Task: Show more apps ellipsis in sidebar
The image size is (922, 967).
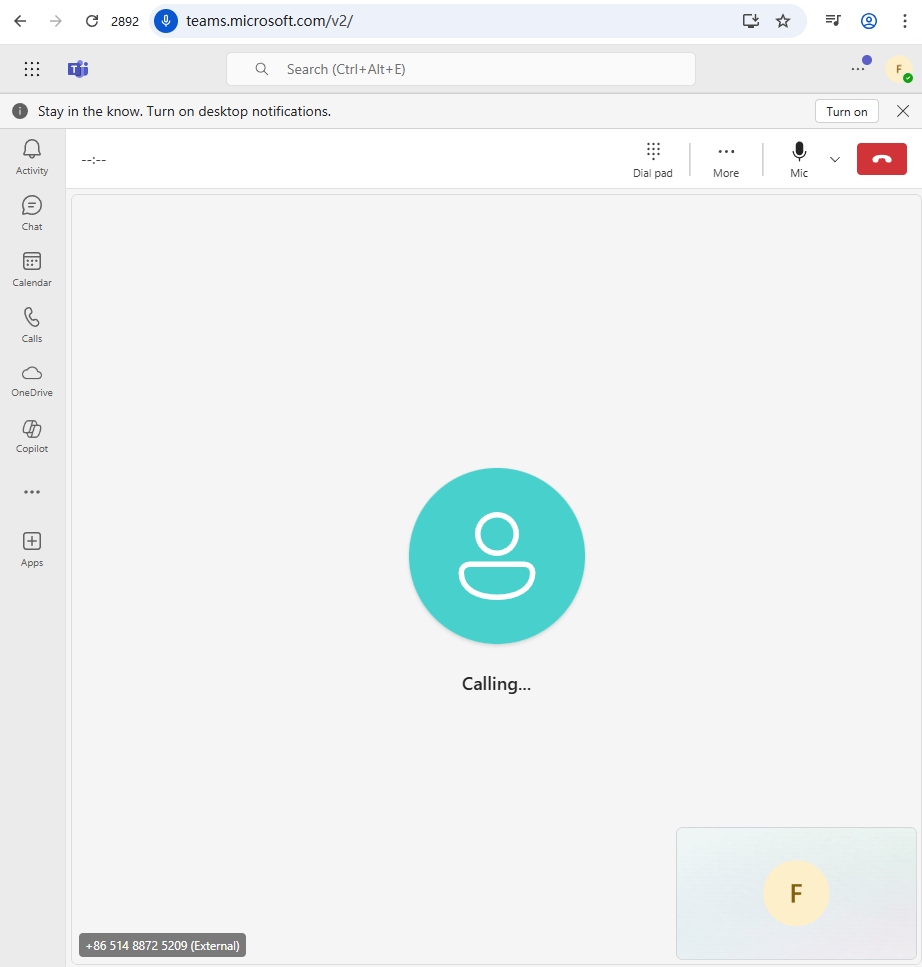Action: coord(32,492)
